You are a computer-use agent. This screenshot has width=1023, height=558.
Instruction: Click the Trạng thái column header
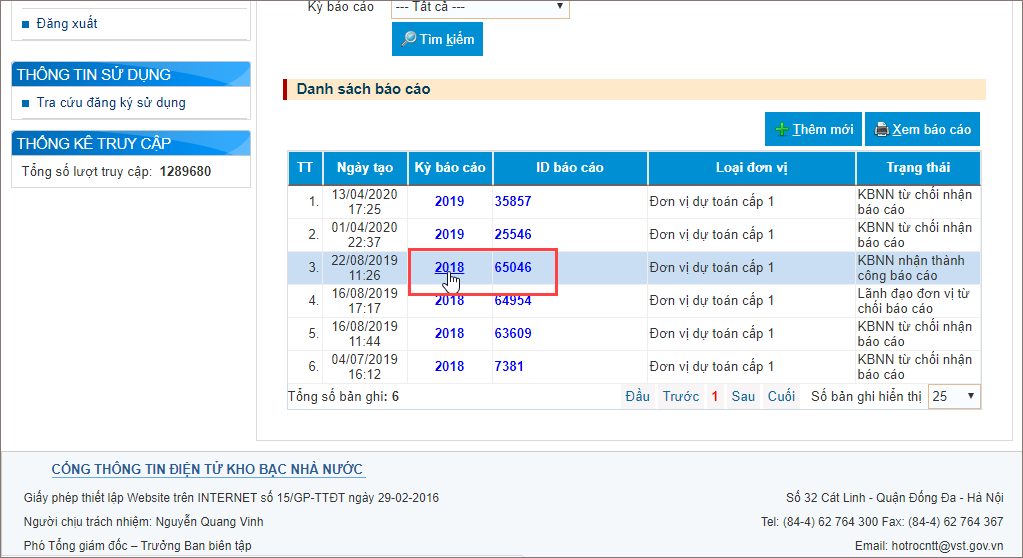918,168
